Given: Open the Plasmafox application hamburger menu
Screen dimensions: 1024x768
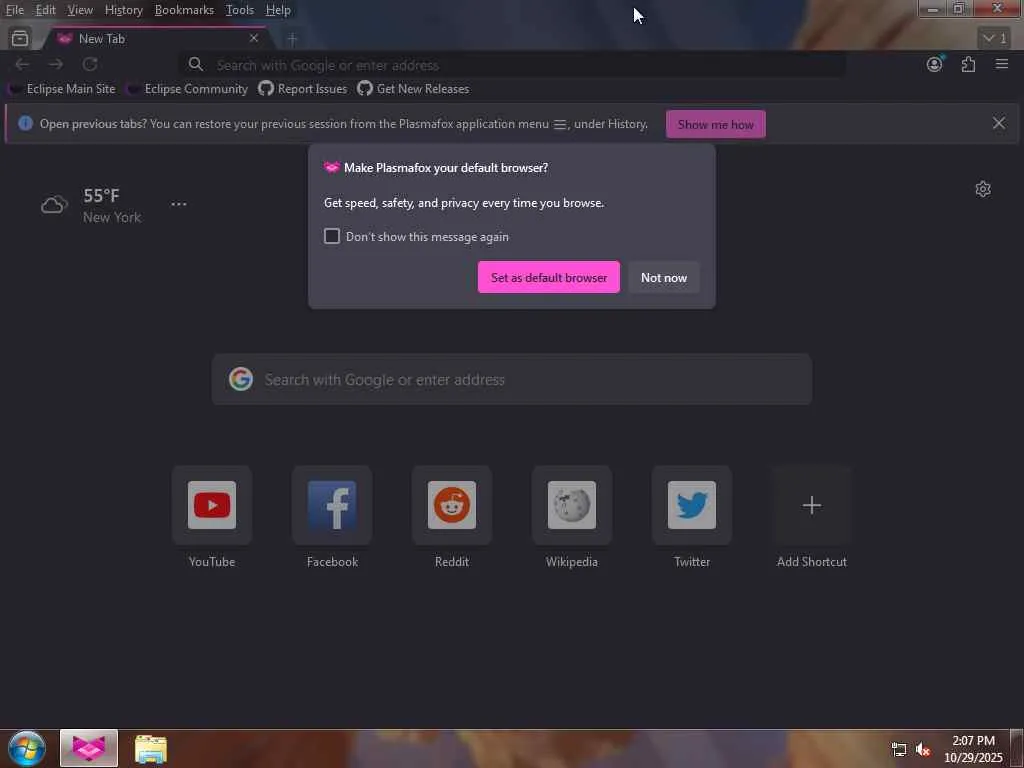Looking at the screenshot, I should coord(1002,64).
